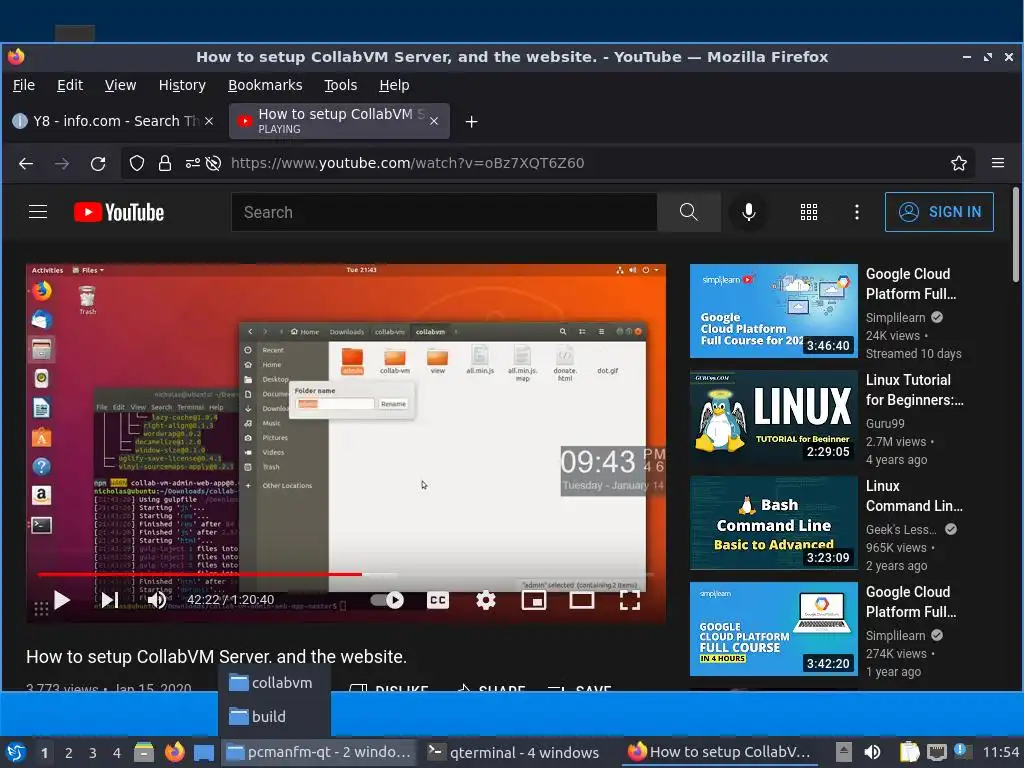Click the 11:54 panel clock
The image size is (1024, 768).
pyautogui.click(x=1001, y=753)
